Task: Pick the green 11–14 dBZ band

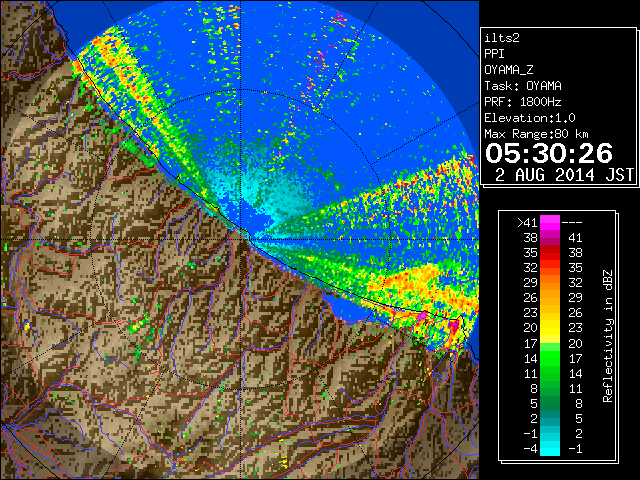Action: [550, 373]
